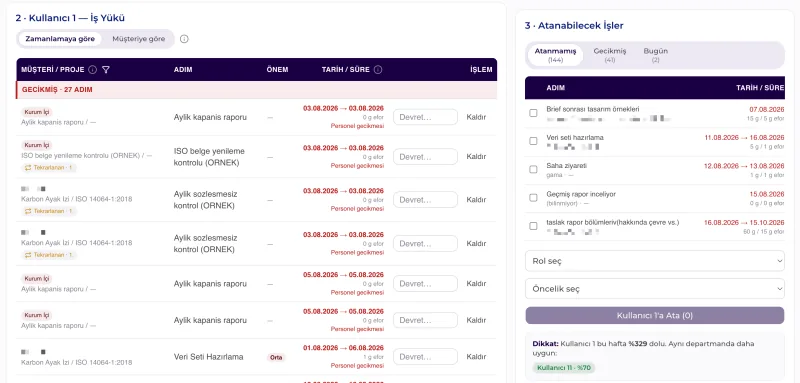800x383 pixels.
Task: Click the GECİKMİŞ - 27 ADIM group header
Action: [x=257, y=90]
